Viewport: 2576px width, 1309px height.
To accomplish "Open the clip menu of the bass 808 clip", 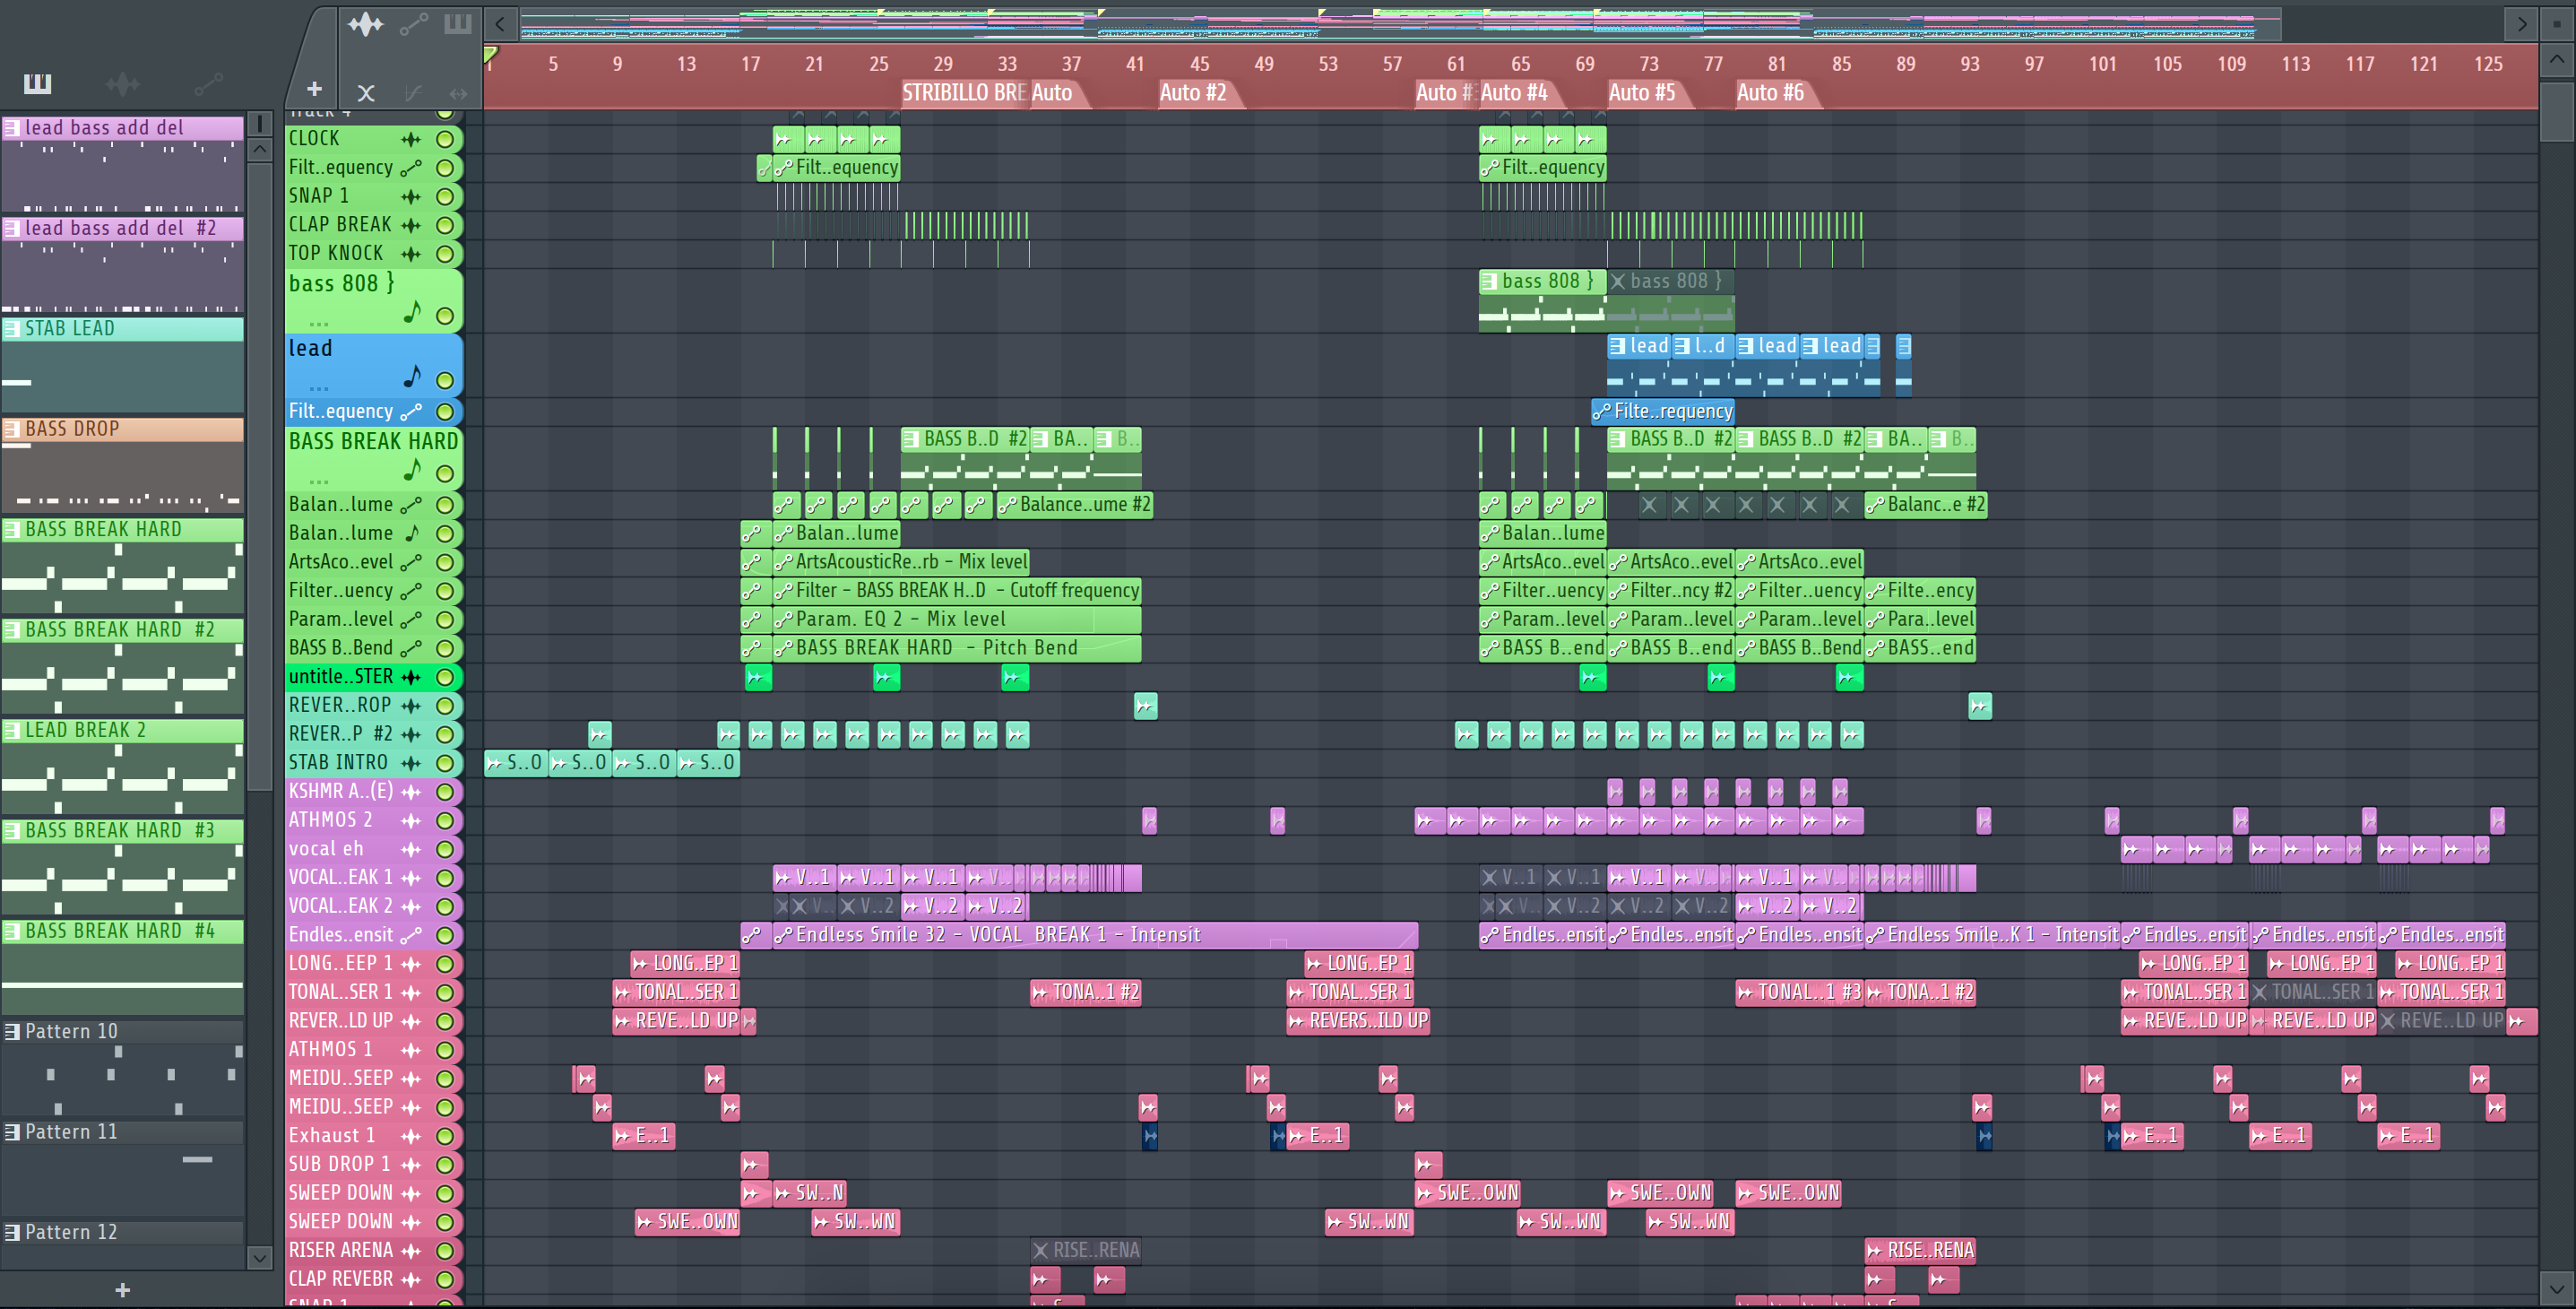I will [x=1489, y=281].
